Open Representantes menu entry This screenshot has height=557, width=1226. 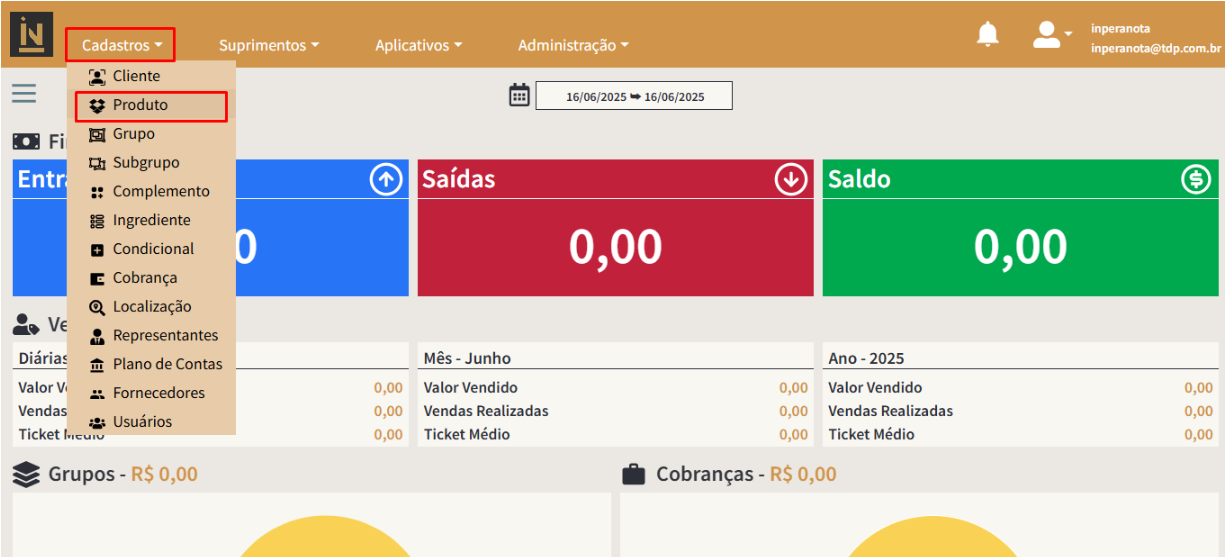coord(152,336)
